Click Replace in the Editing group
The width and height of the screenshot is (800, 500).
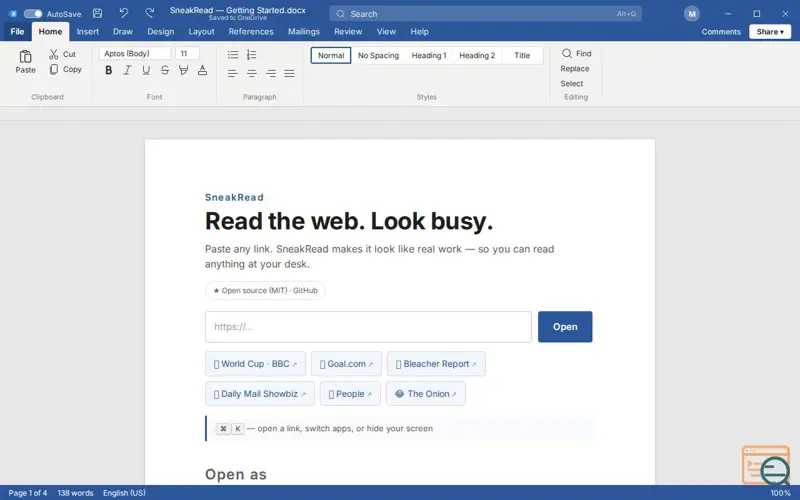[x=575, y=68]
